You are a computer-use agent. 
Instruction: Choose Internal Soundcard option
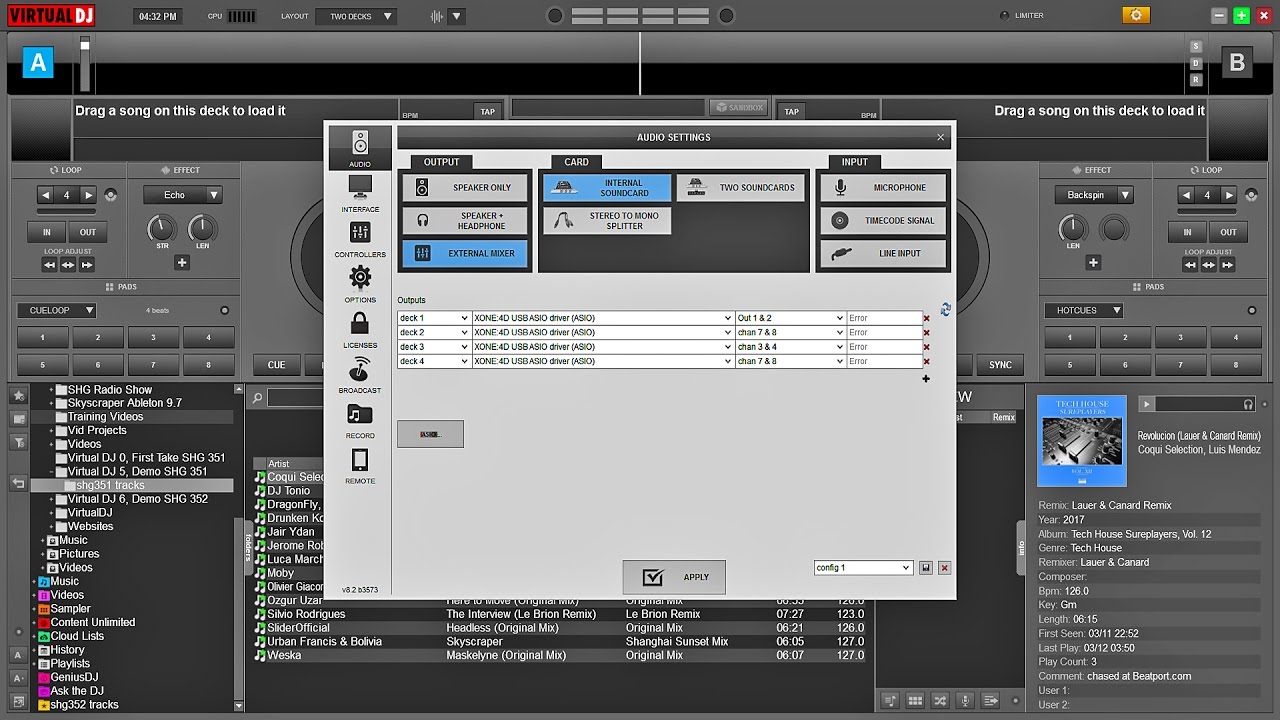tap(607, 188)
